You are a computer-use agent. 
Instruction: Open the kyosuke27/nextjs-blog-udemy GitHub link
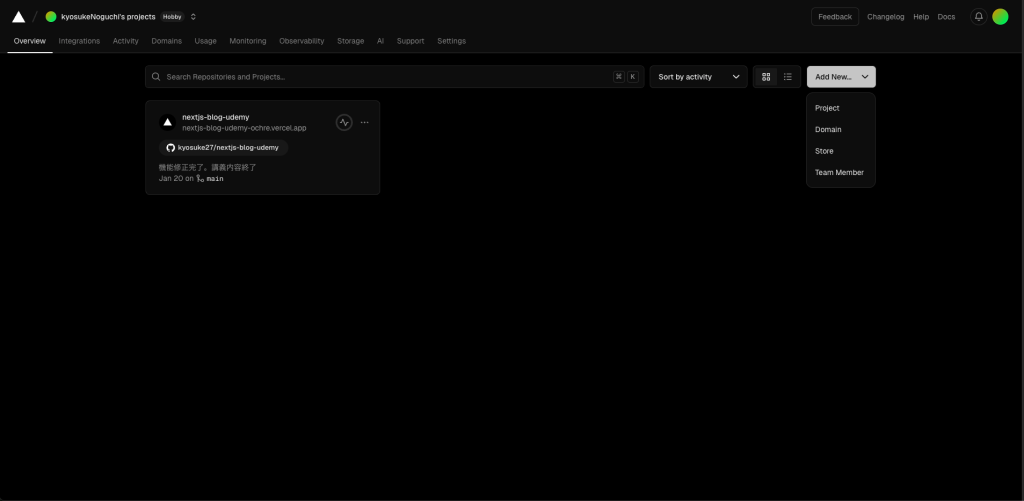coord(222,147)
